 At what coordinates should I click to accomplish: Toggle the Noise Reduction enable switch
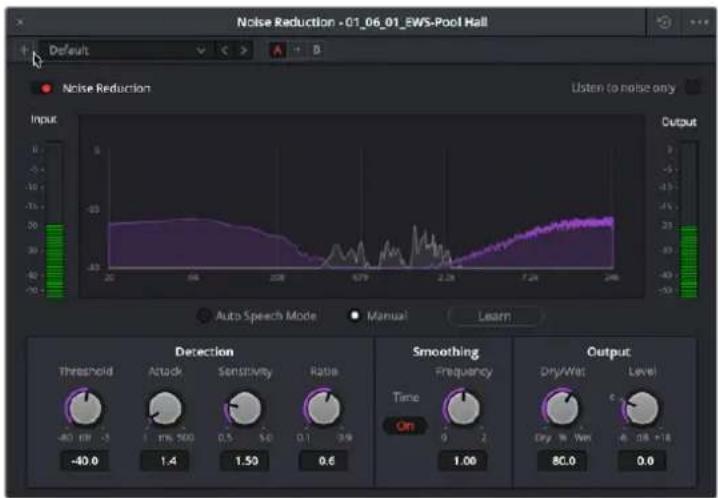pos(43,88)
